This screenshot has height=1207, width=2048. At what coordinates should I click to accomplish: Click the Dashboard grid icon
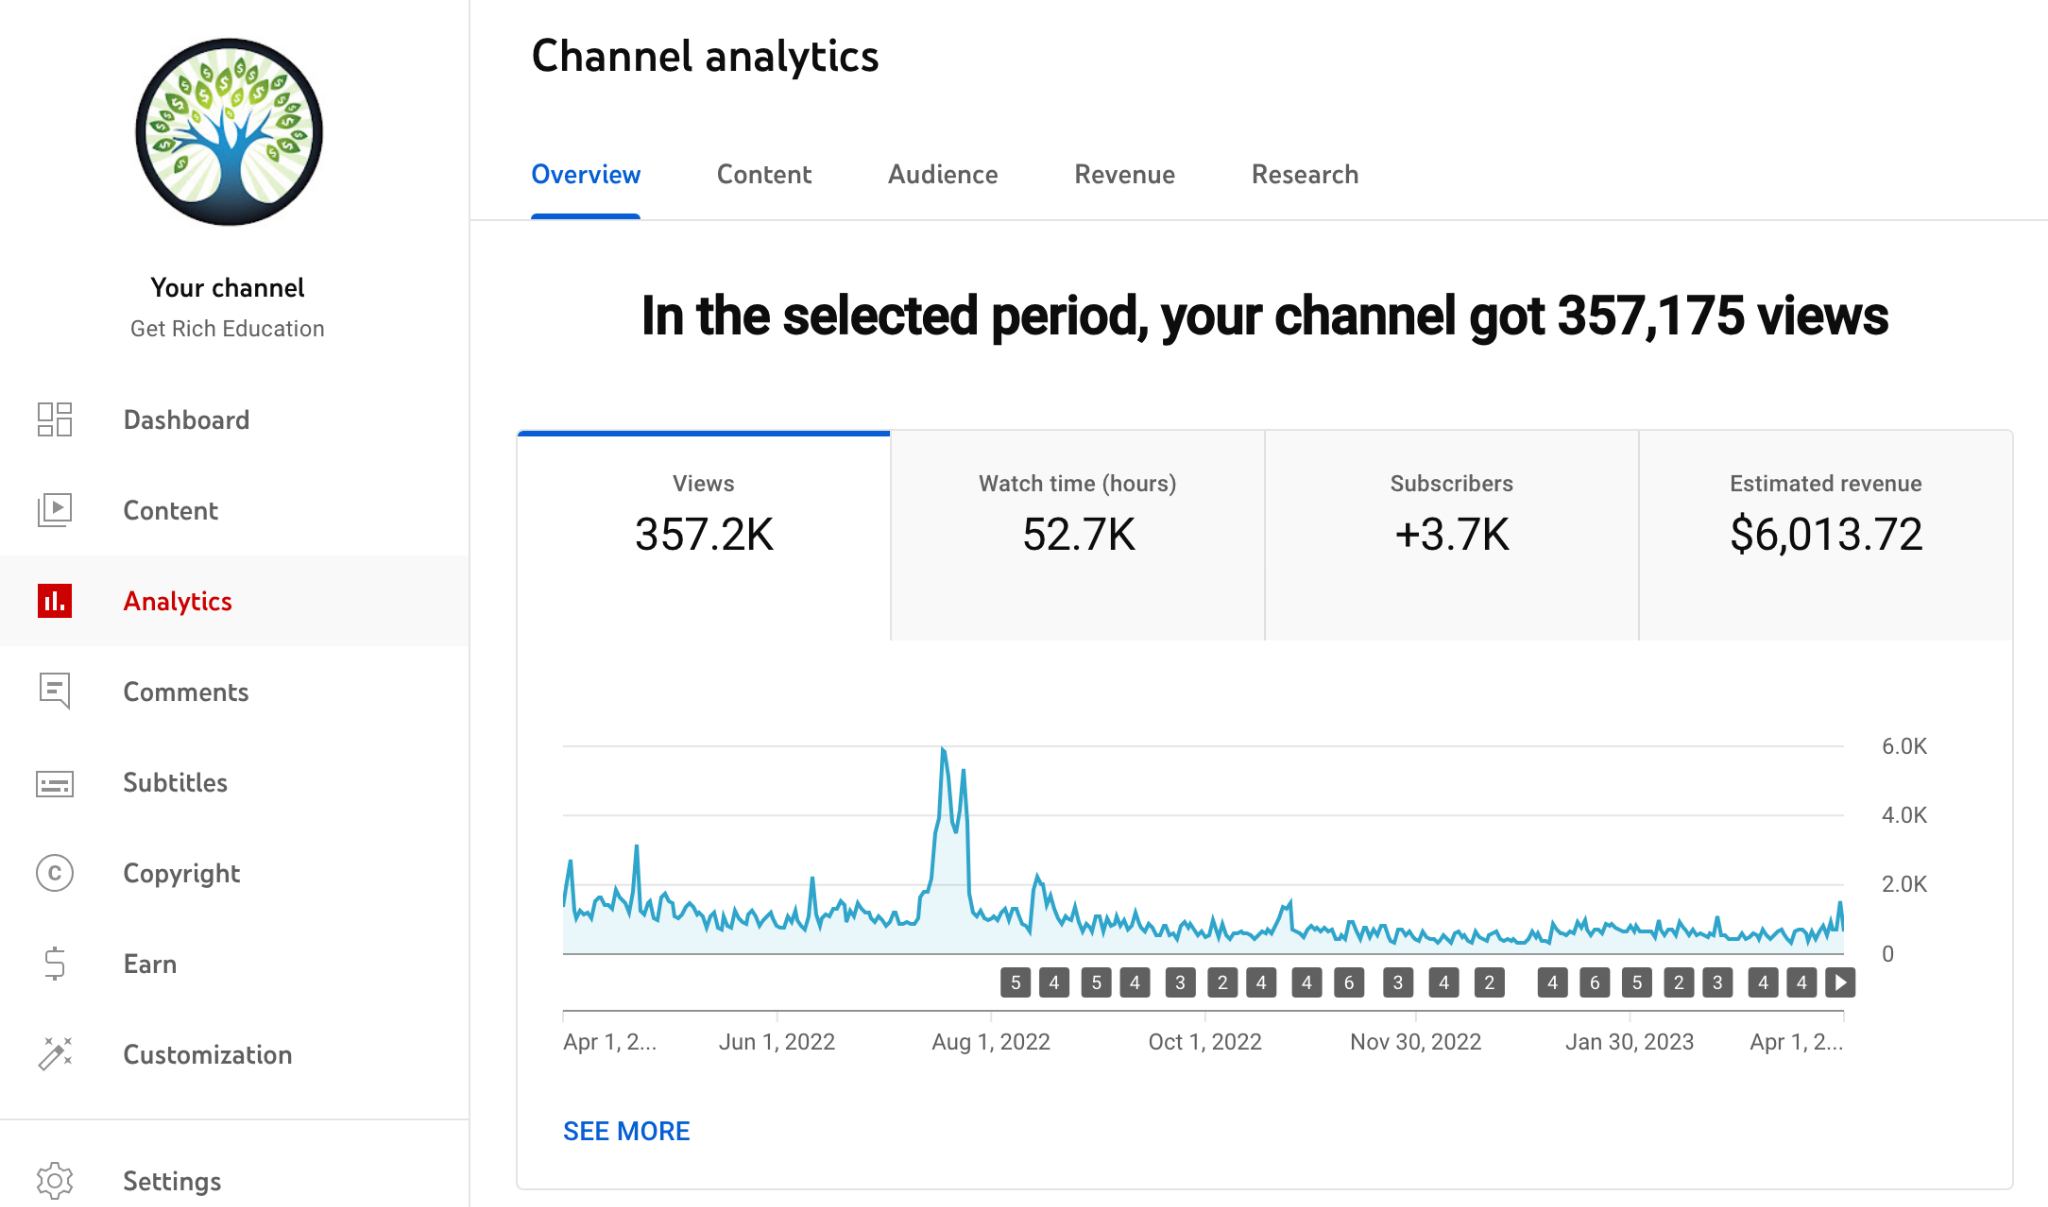point(55,420)
